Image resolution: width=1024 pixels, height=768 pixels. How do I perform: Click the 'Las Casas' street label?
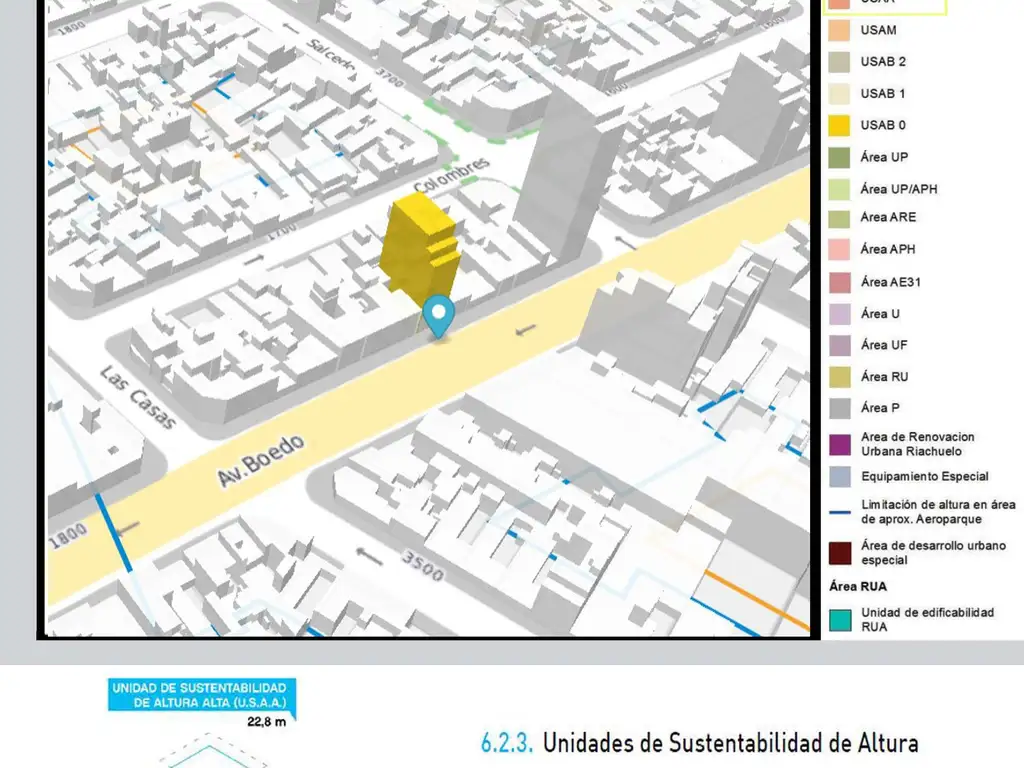(138, 398)
